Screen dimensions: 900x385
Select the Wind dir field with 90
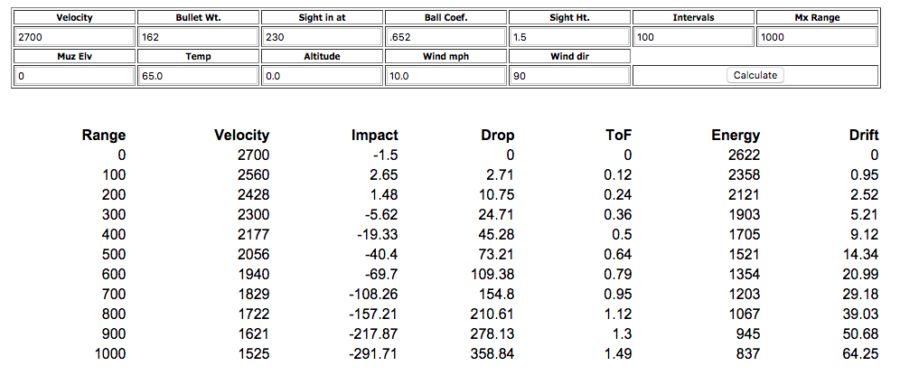click(570, 76)
